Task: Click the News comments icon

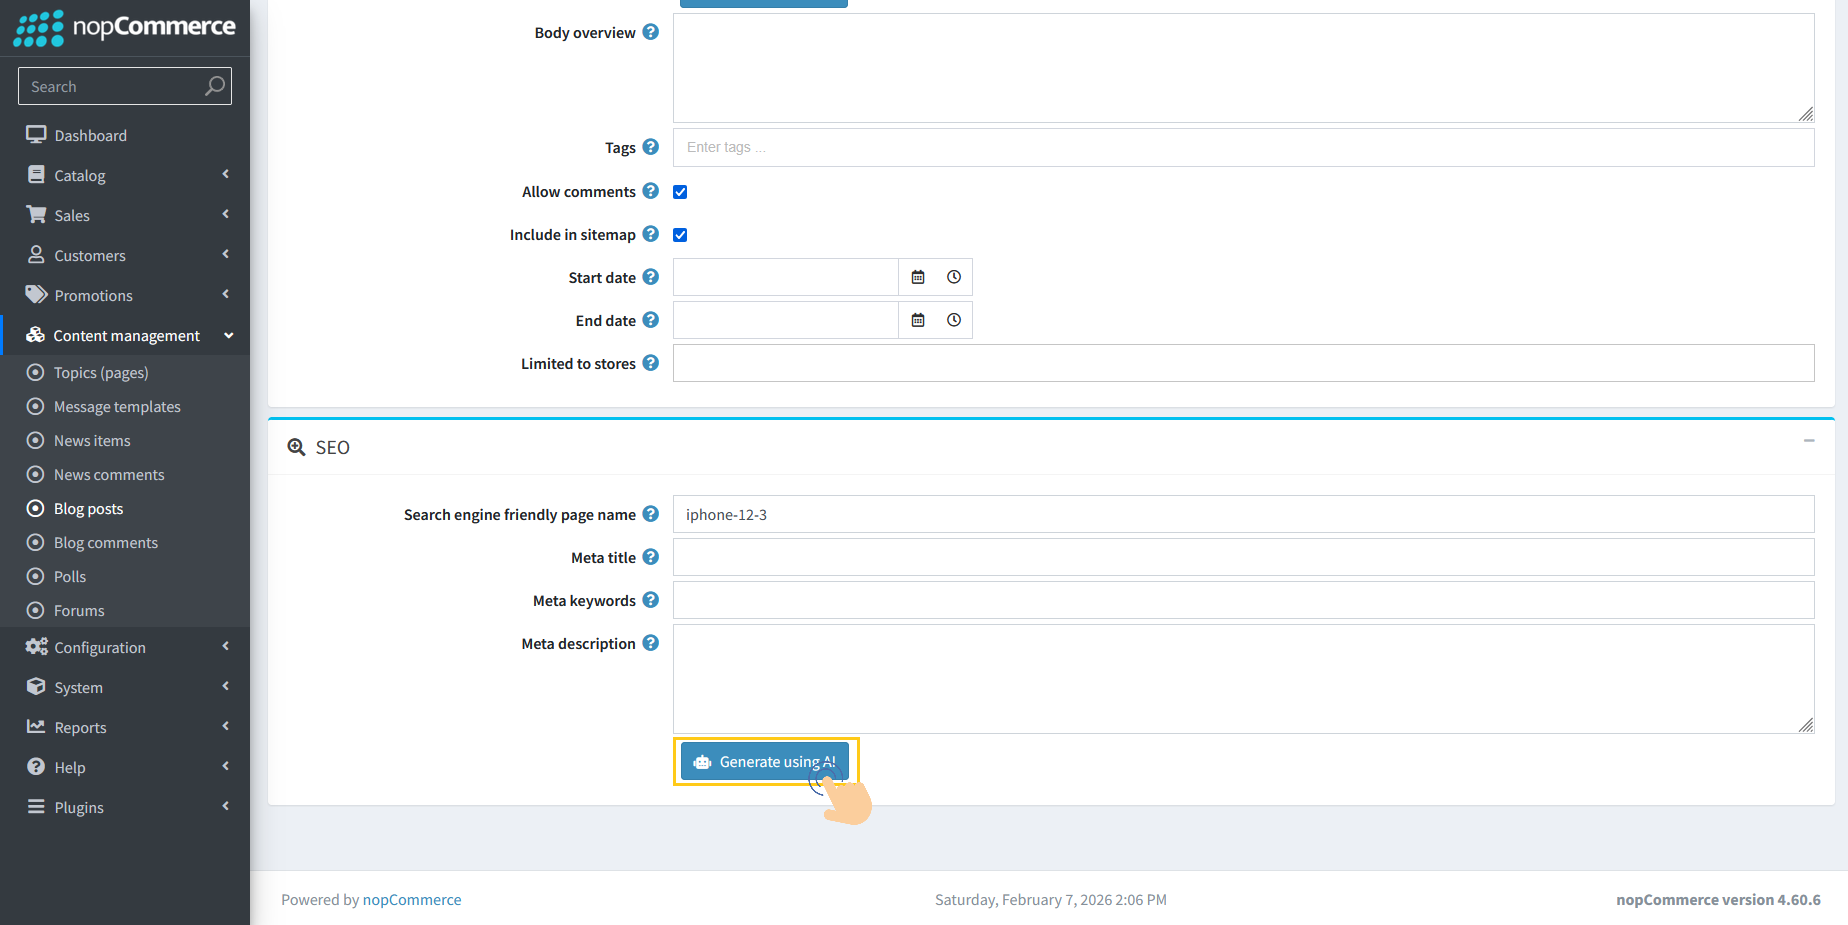Action: click(35, 474)
